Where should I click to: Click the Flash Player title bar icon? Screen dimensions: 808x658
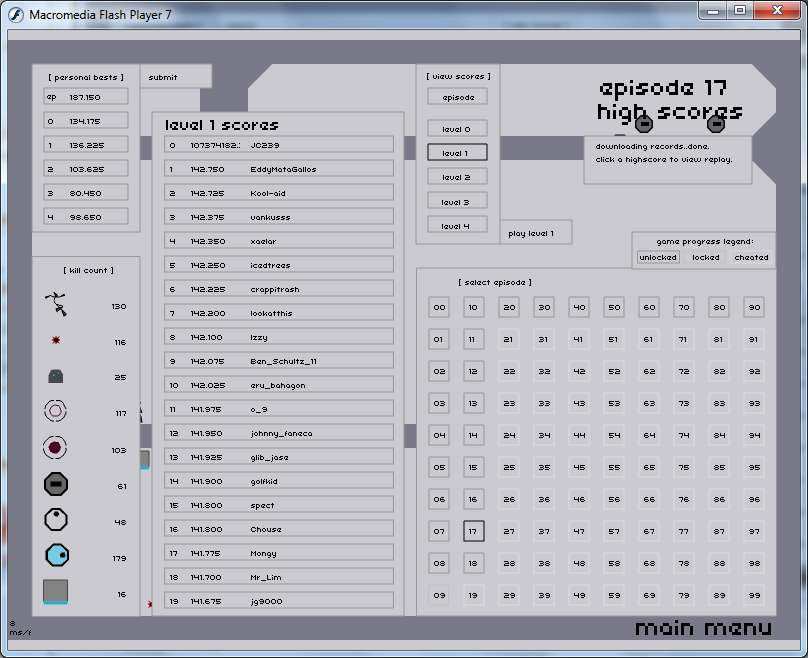coord(16,12)
